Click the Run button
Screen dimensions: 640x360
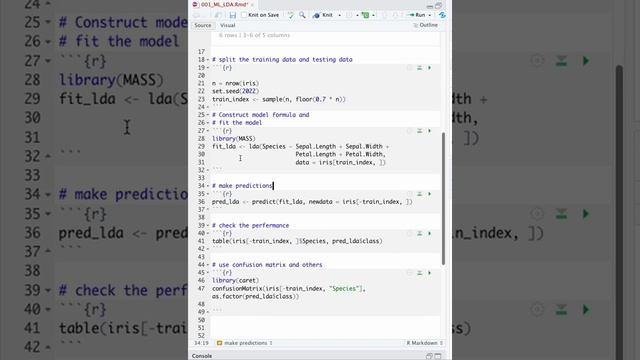coord(417,15)
